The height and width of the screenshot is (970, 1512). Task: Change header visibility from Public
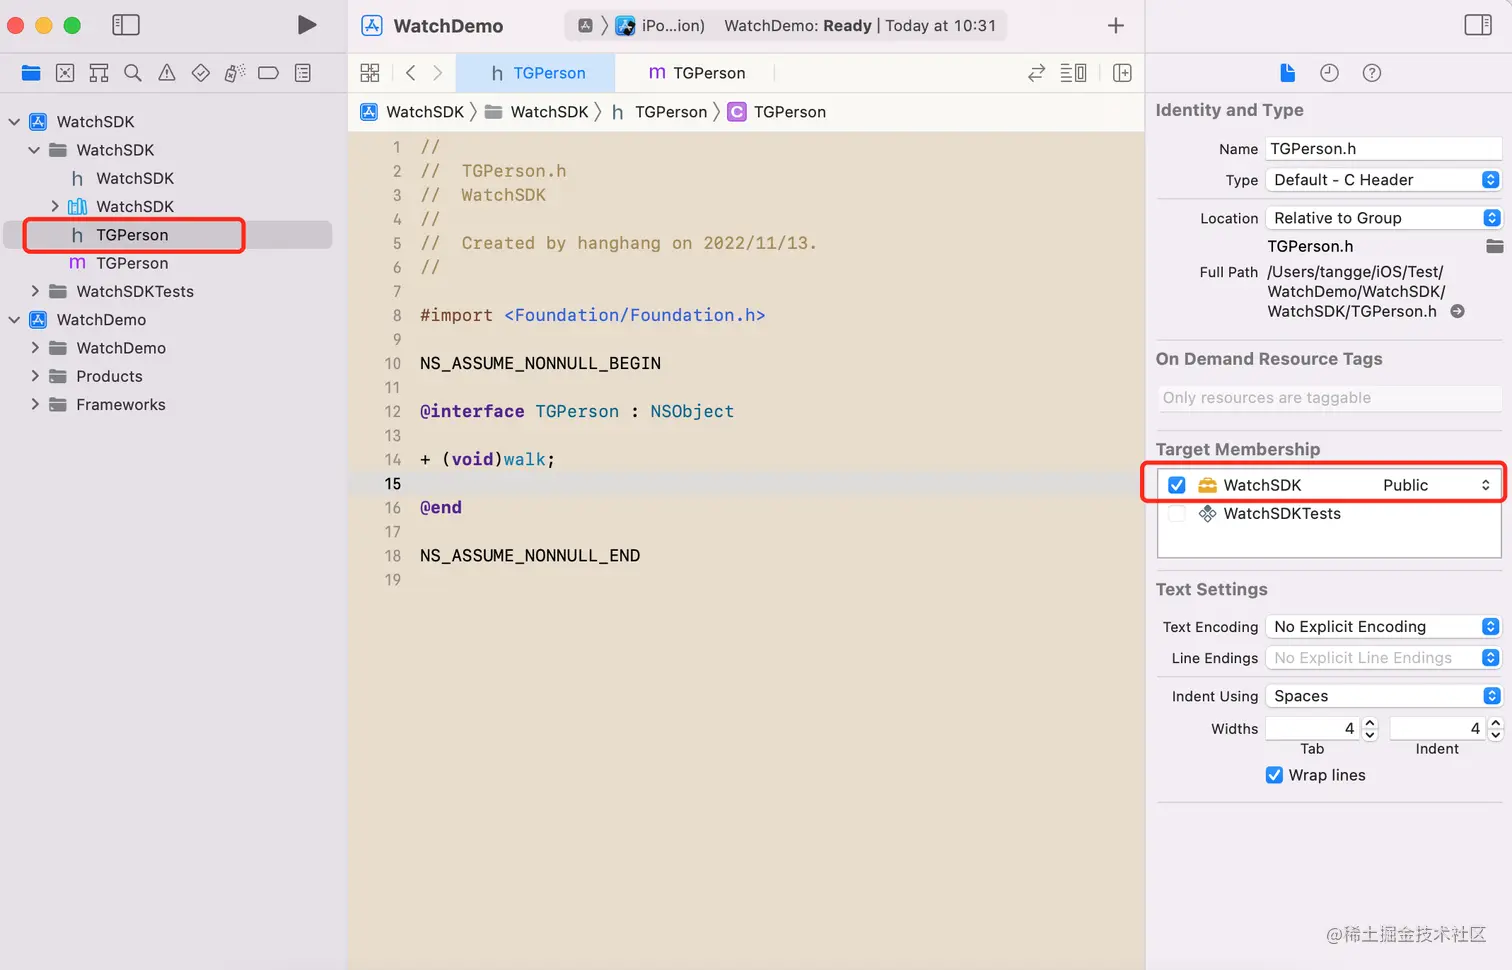[x=1437, y=485]
